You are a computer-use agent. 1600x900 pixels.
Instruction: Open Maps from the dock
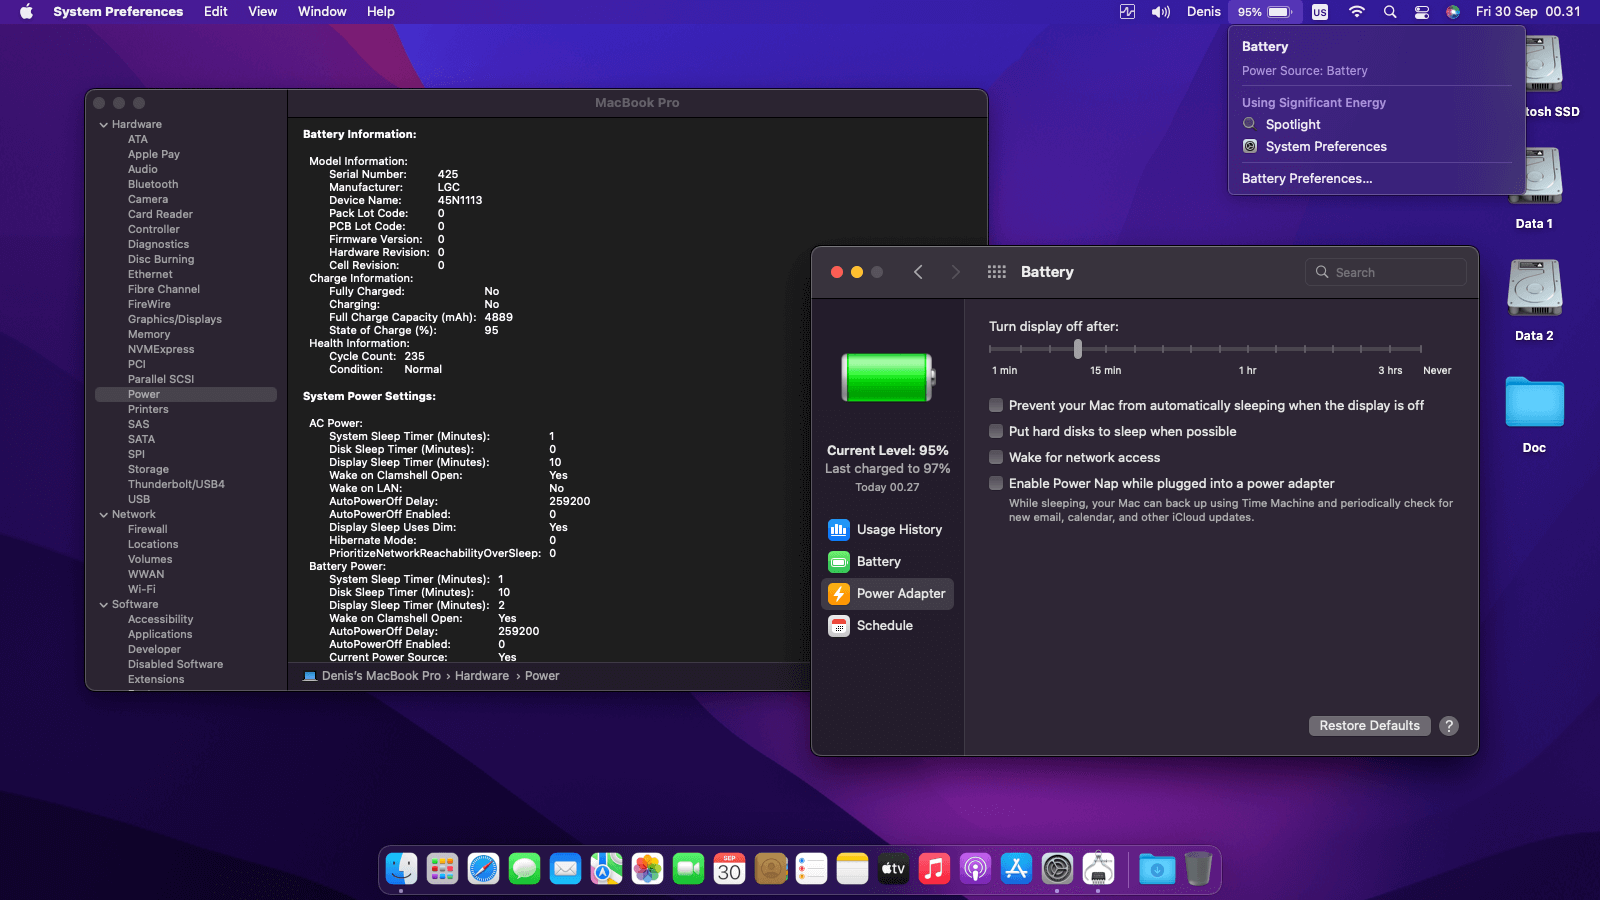(606, 869)
